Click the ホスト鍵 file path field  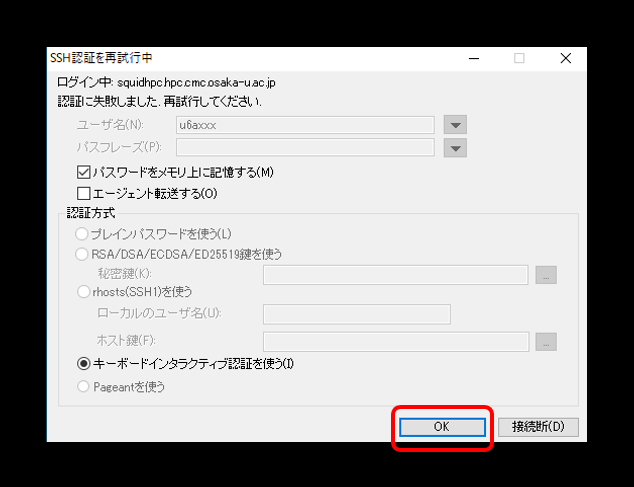point(395,341)
